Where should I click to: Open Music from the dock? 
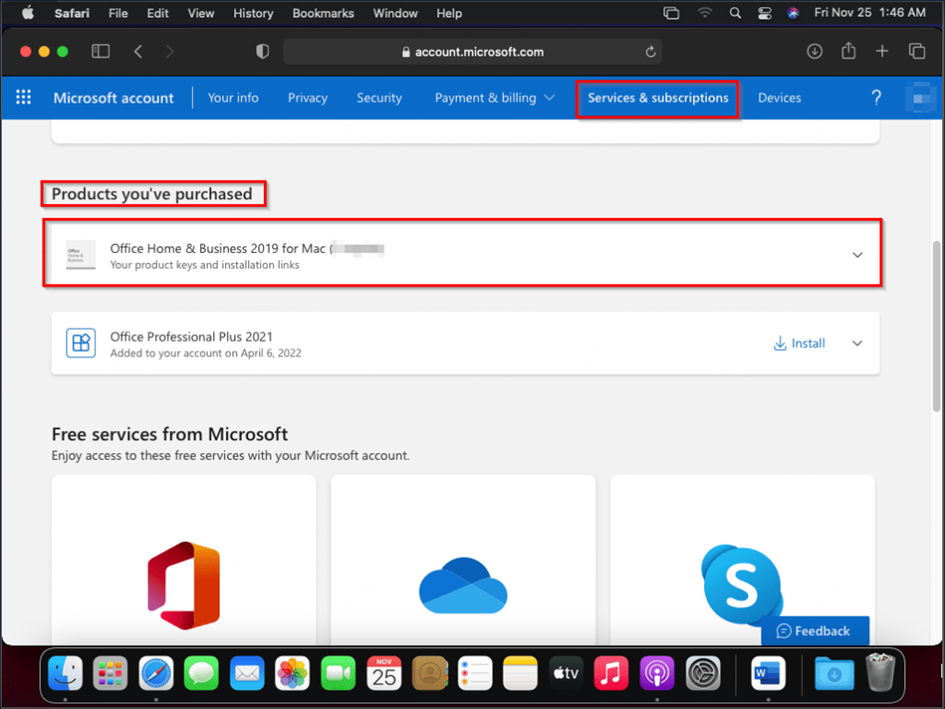pos(611,673)
